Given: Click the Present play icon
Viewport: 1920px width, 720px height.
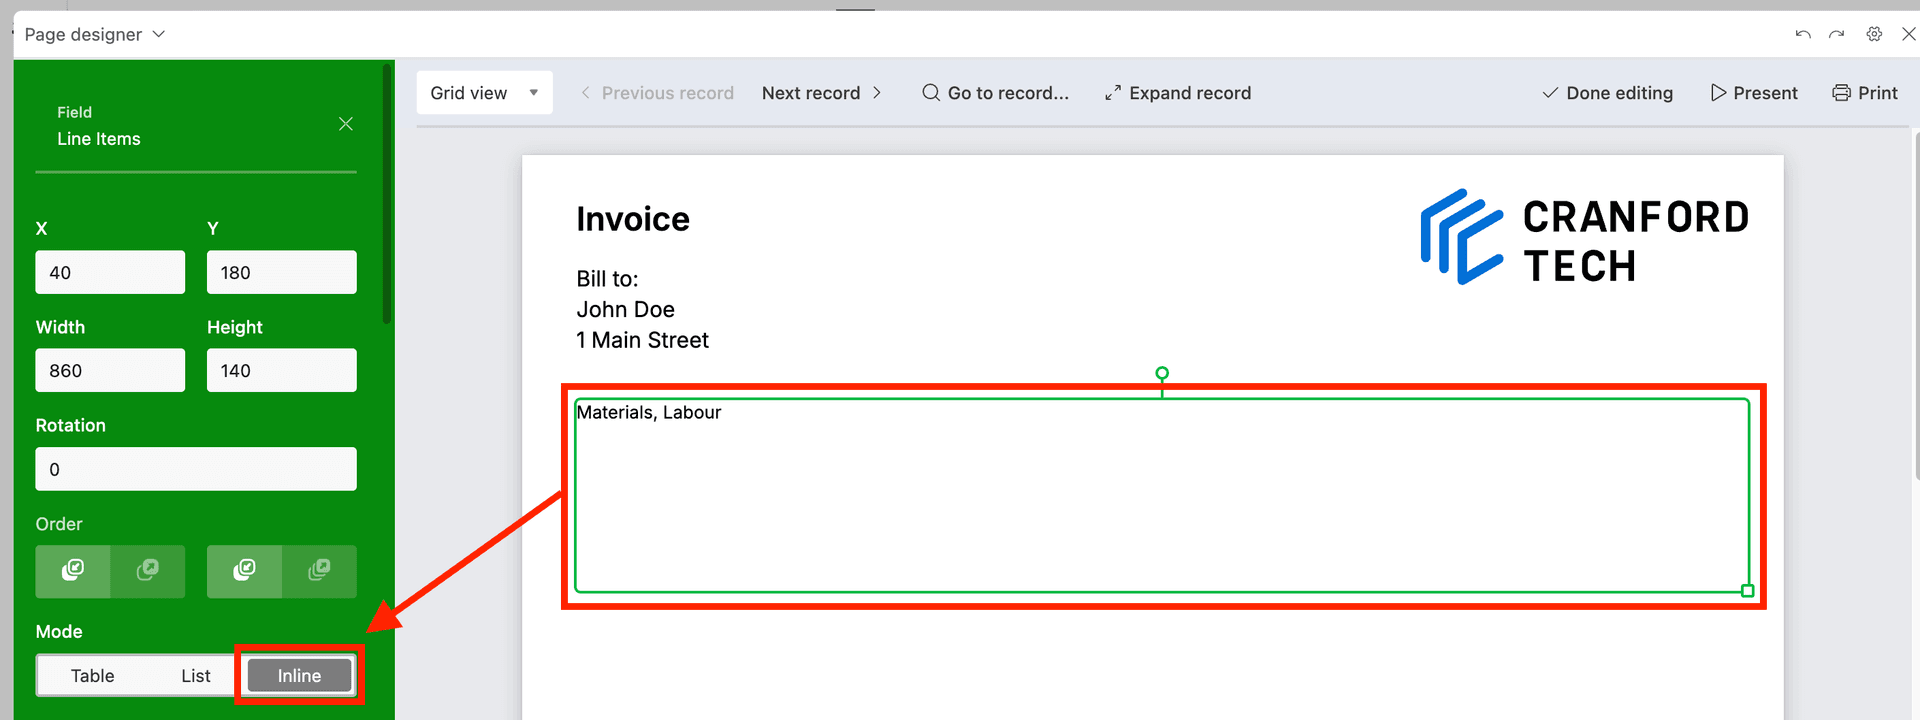Looking at the screenshot, I should pos(1718,93).
